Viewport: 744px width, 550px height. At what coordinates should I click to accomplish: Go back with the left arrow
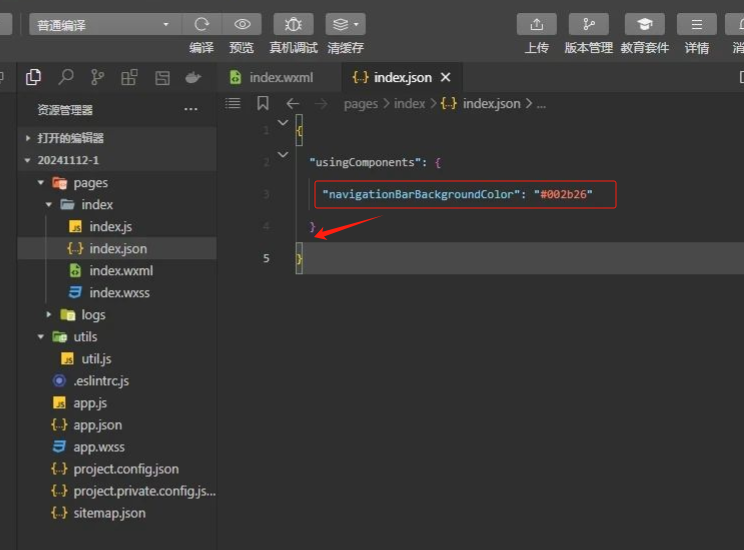coord(293,103)
